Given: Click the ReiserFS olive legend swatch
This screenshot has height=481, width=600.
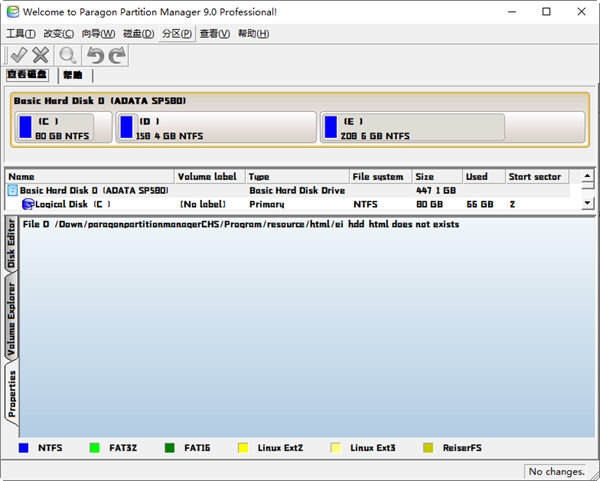Looking at the screenshot, I should (428, 448).
